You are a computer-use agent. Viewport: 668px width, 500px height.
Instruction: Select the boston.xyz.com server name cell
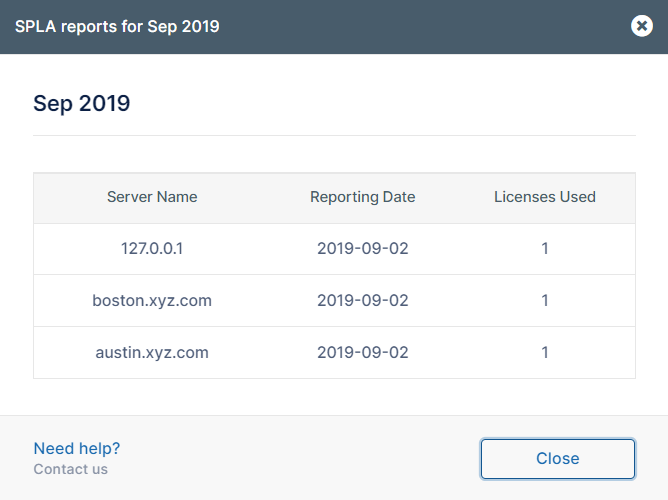tap(152, 300)
